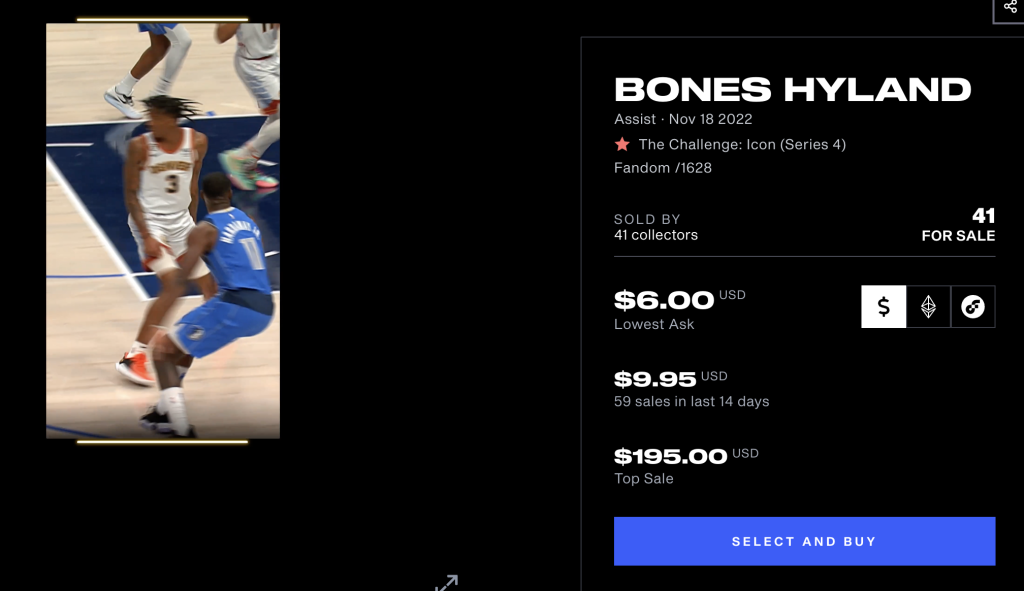The height and width of the screenshot is (591, 1024).
Task: View the 41 collectors selling
Action: click(656, 235)
